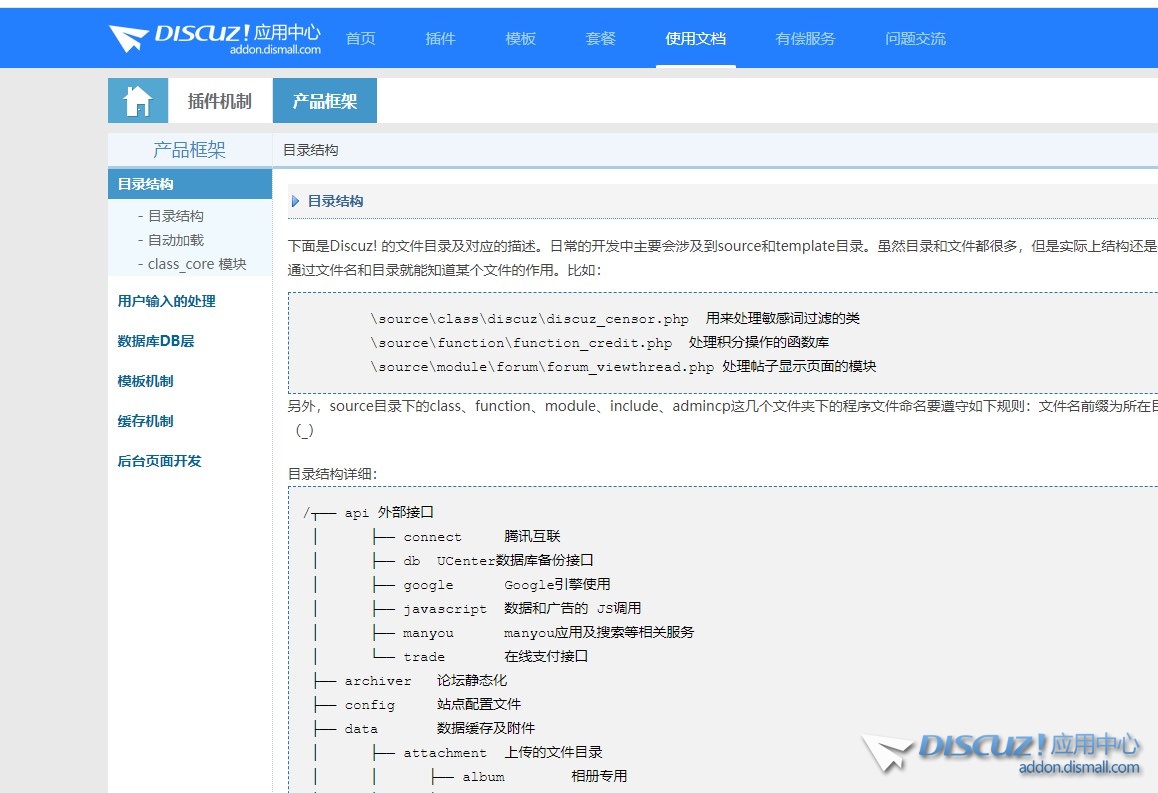
Task: Switch to the 产品框架 tab
Action: (x=325, y=100)
